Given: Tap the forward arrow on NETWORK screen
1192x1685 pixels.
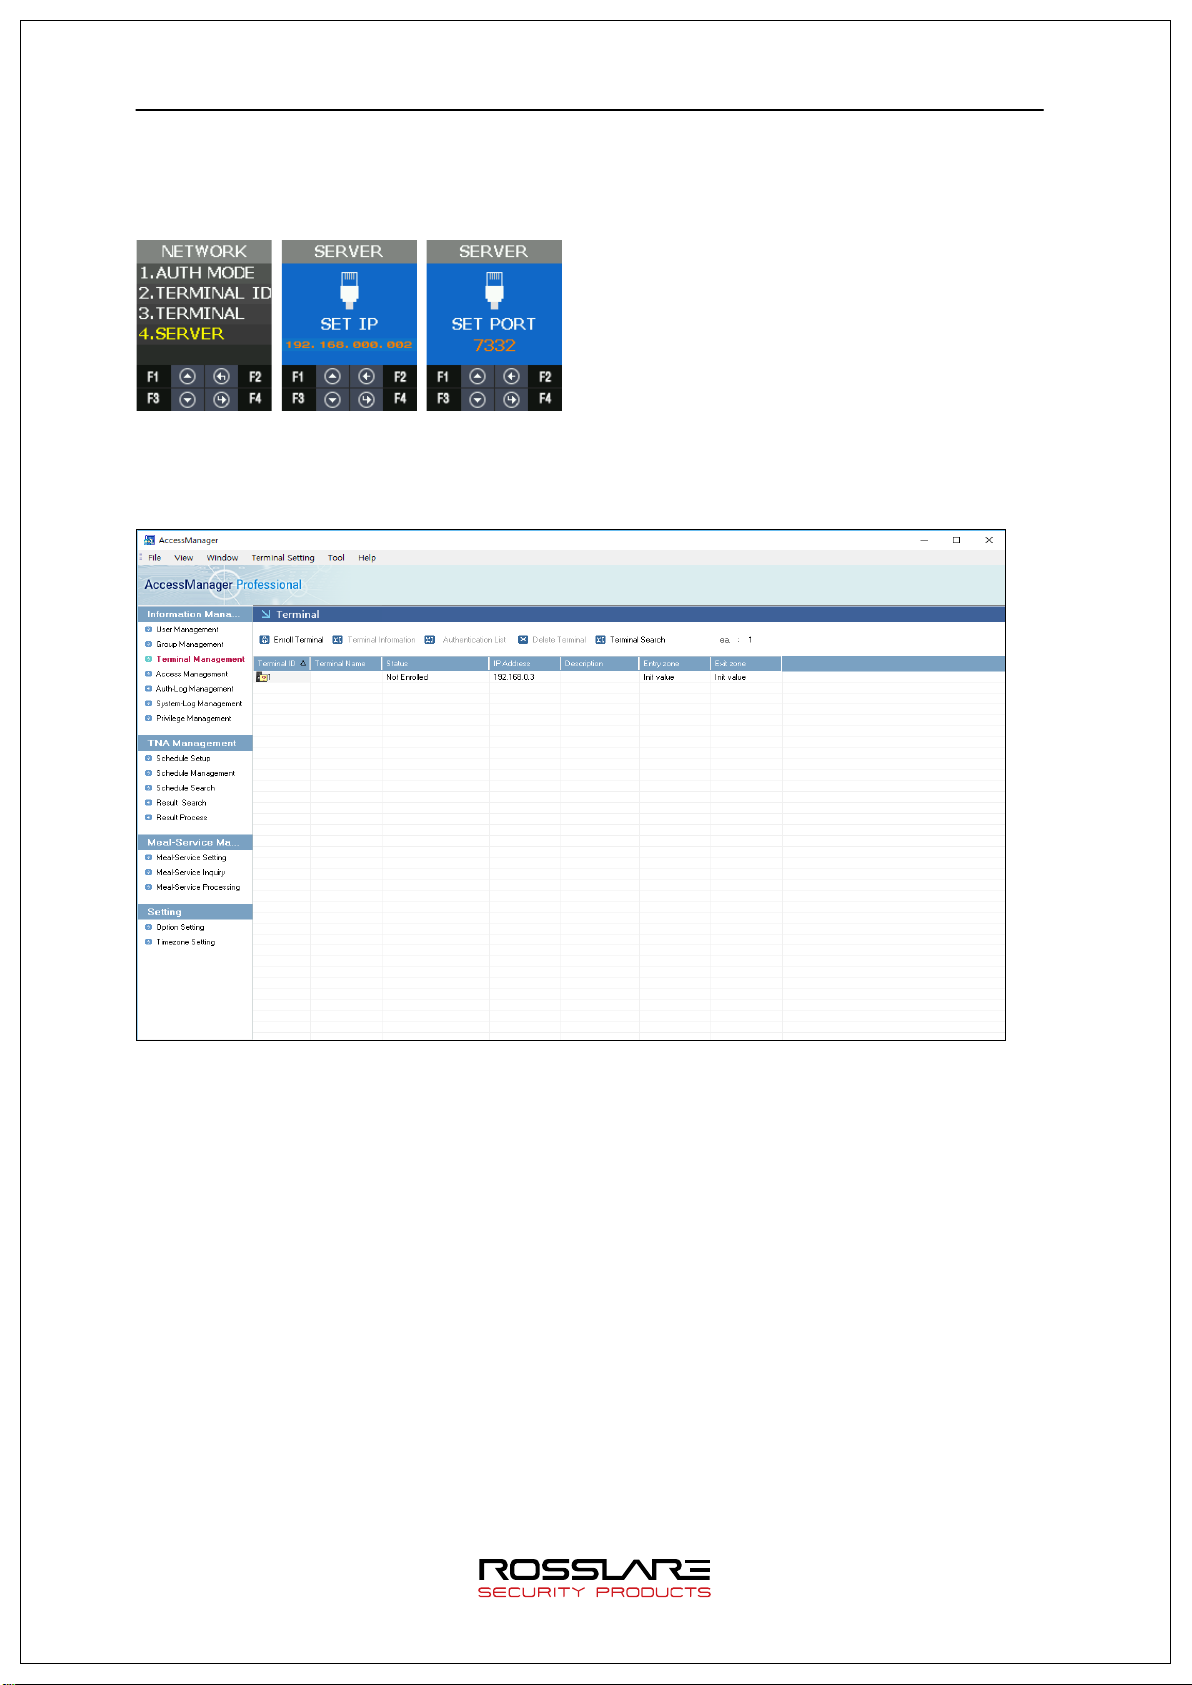Looking at the screenshot, I should tap(221, 400).
